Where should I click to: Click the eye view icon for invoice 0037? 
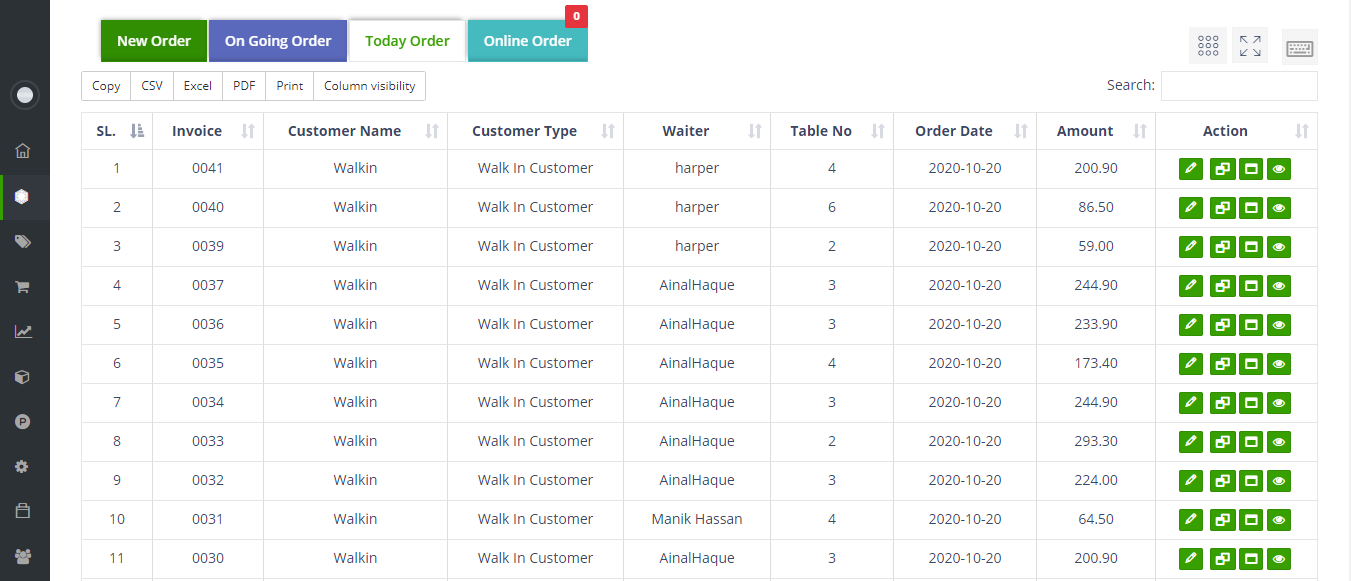(x=1278, y=286)
